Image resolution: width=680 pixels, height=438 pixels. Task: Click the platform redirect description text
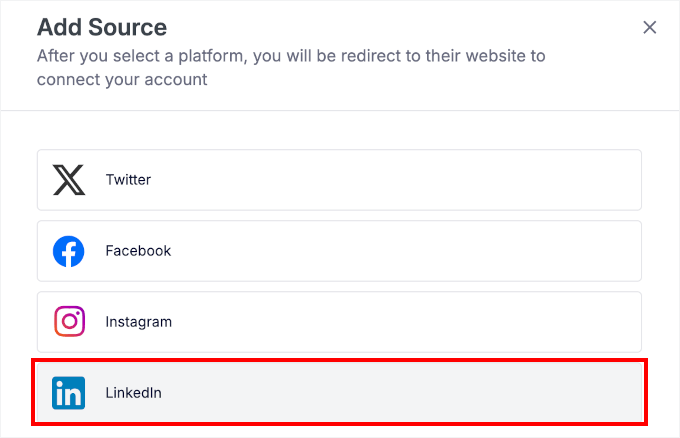(290, 56)
